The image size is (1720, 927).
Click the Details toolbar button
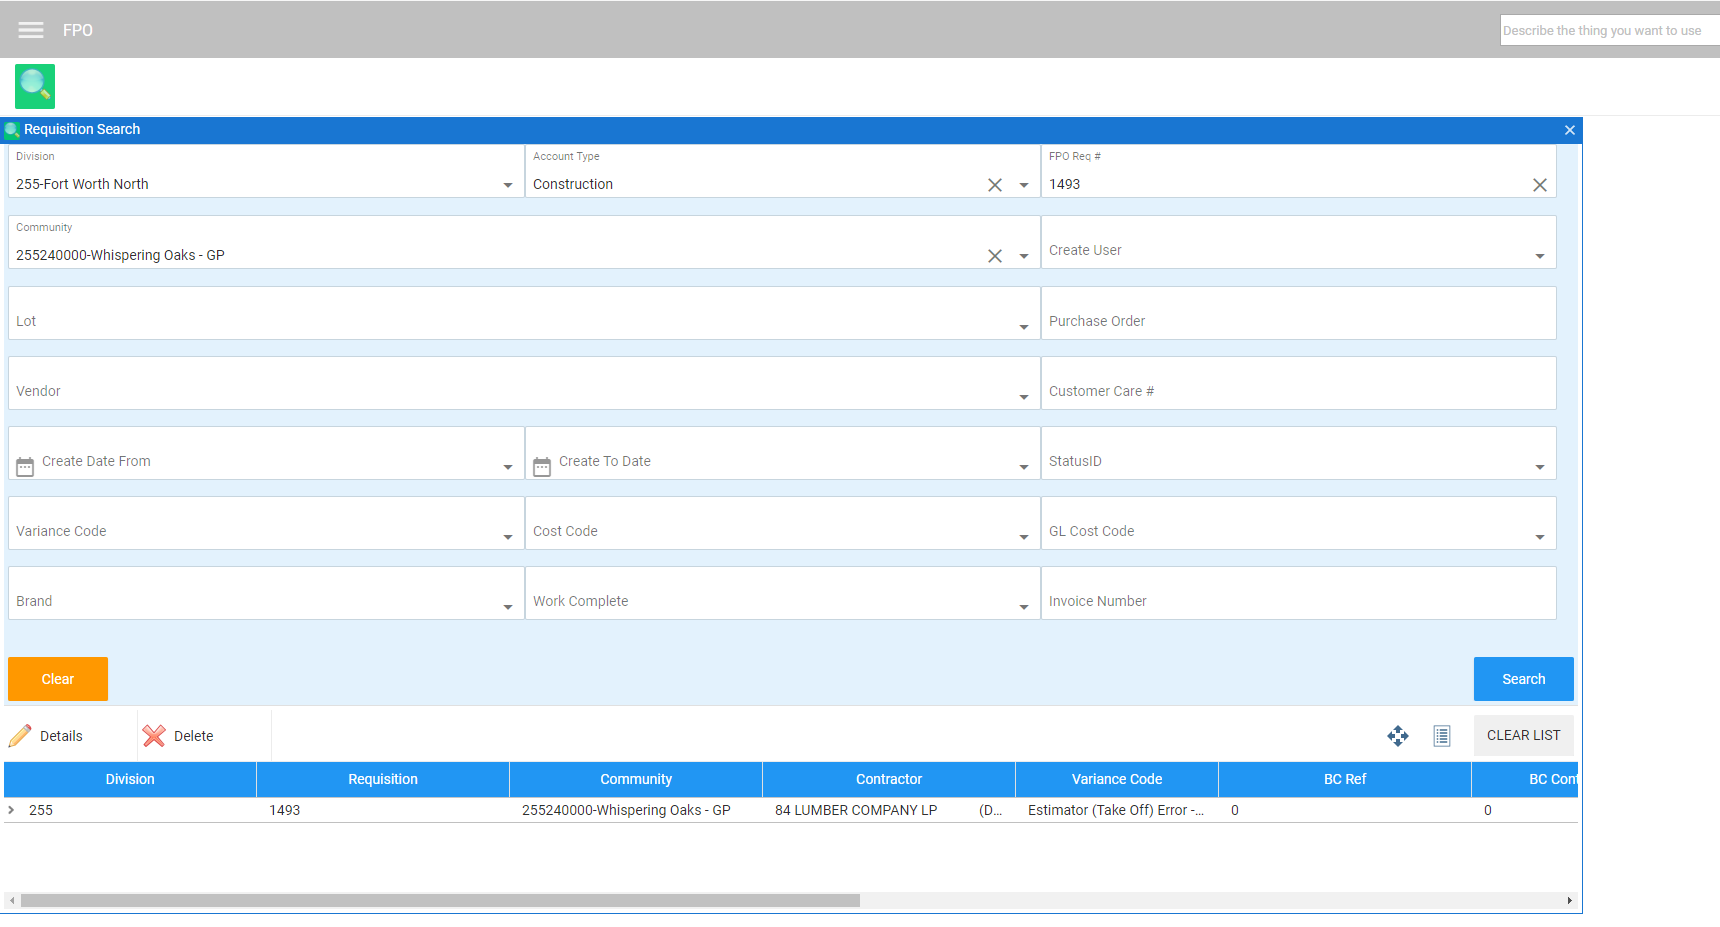48,736
